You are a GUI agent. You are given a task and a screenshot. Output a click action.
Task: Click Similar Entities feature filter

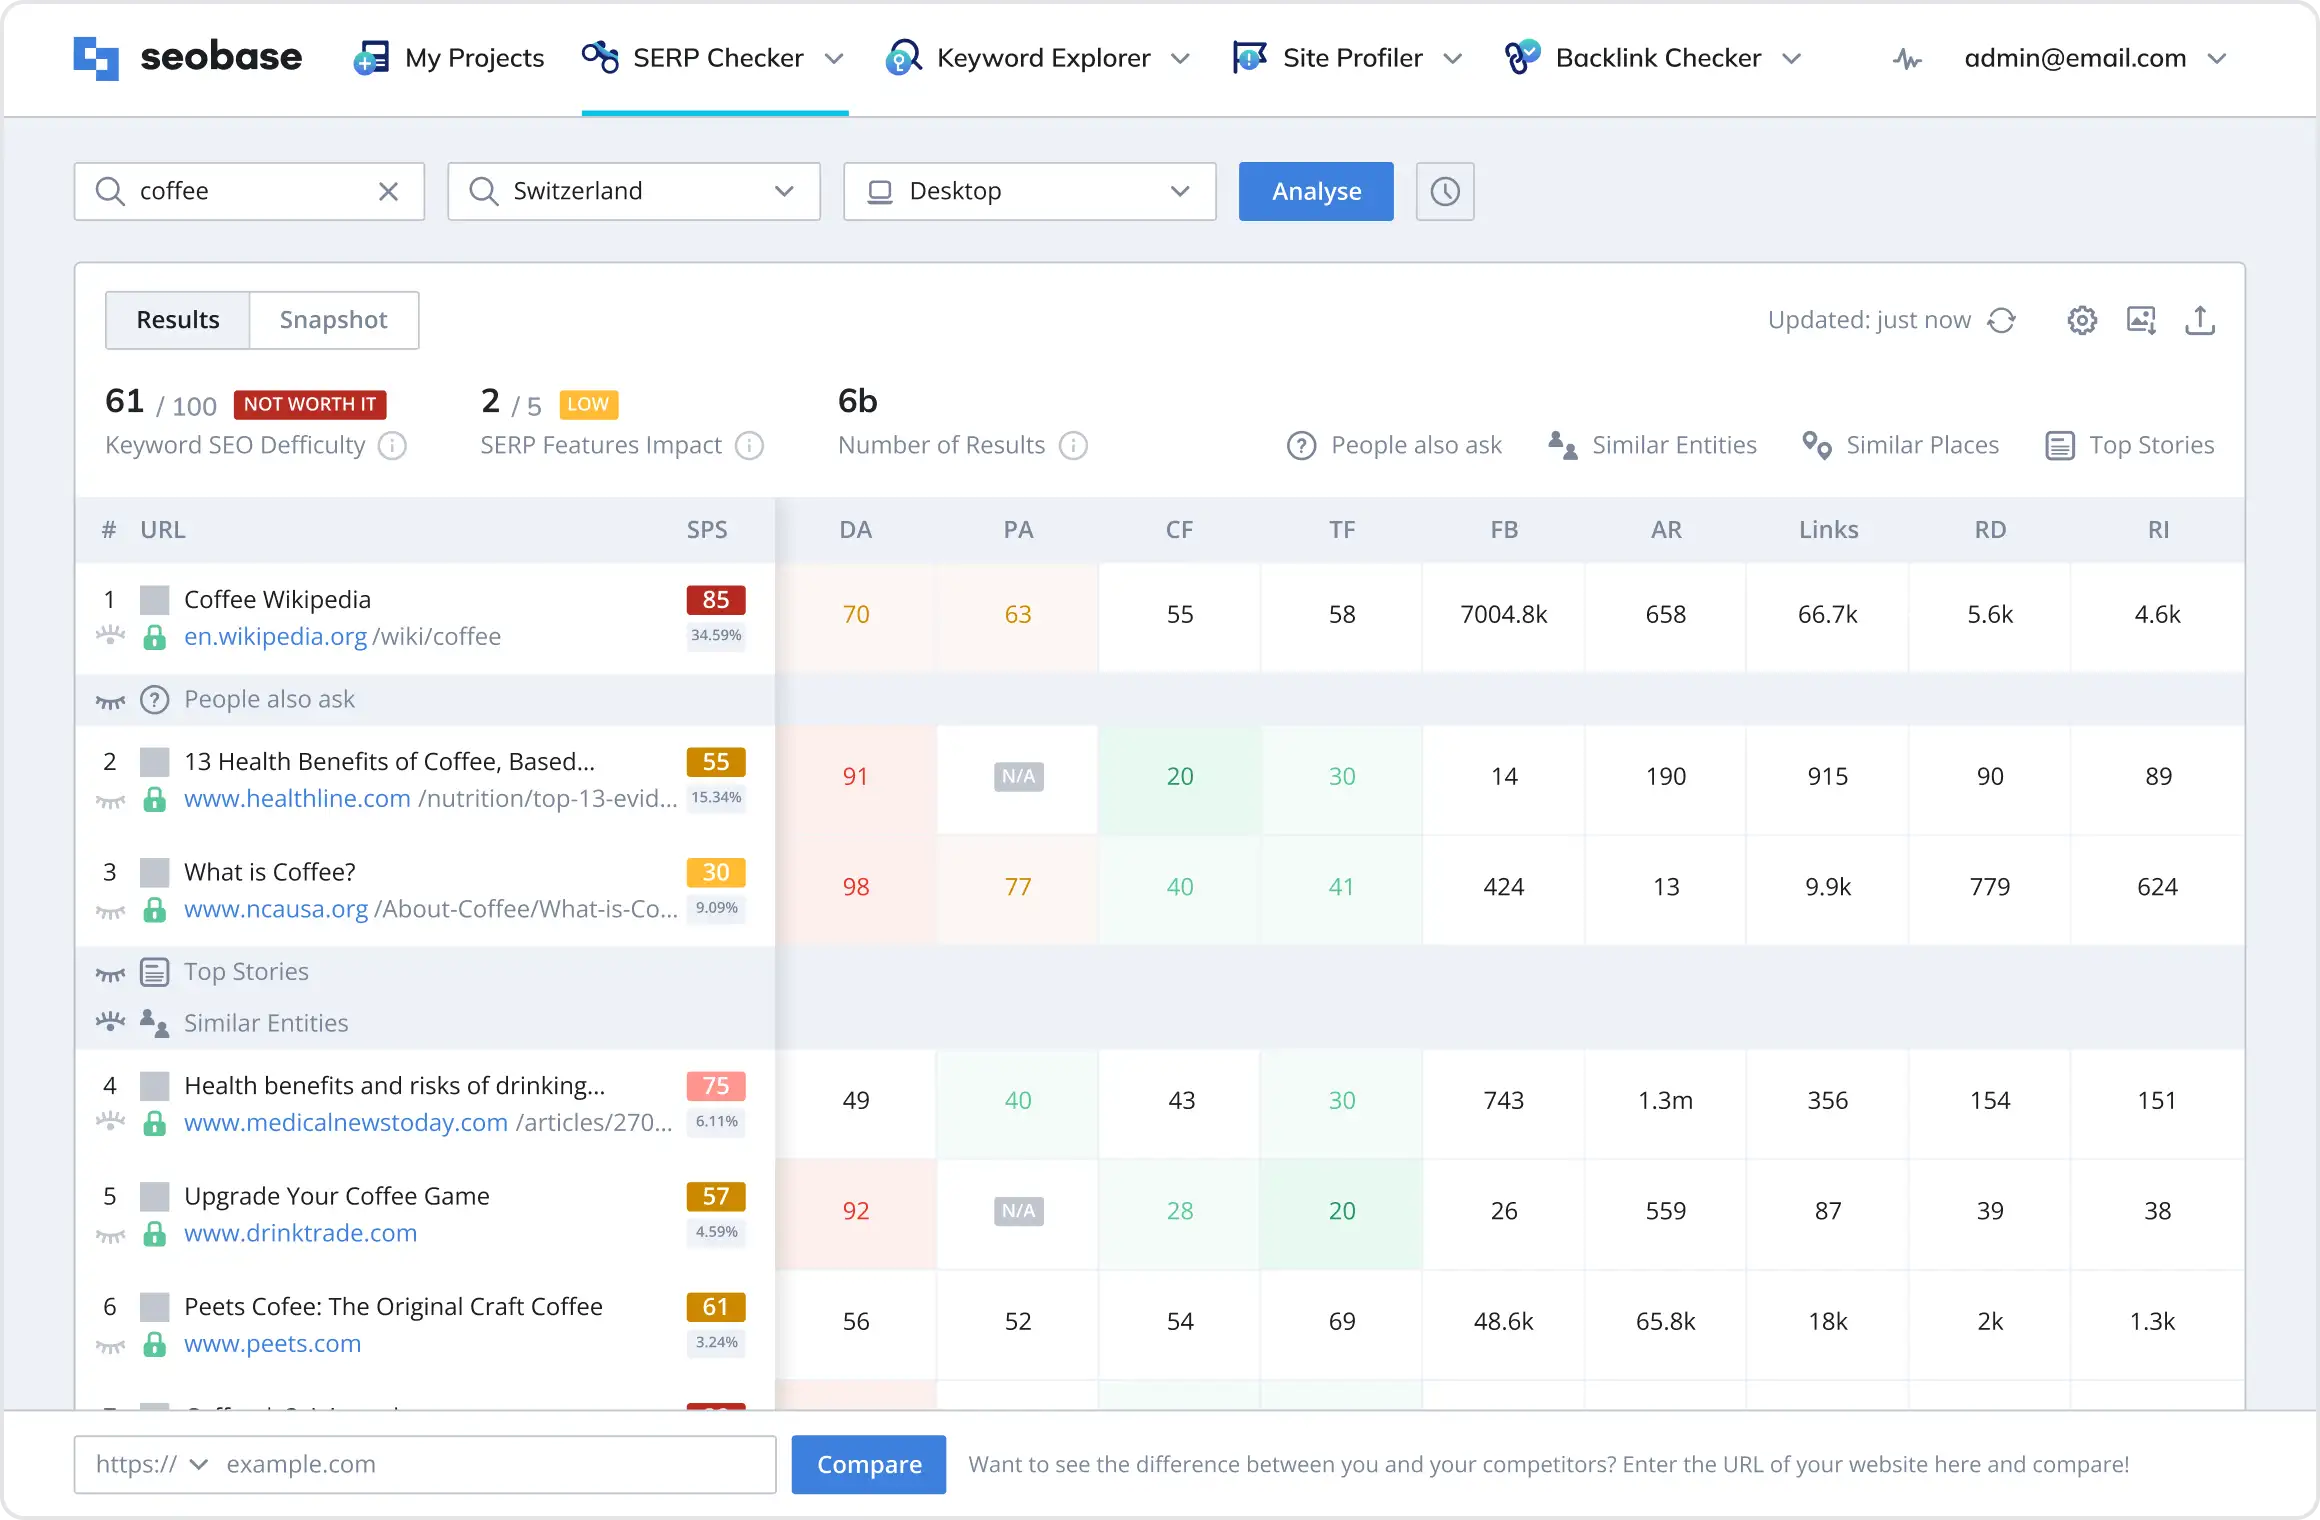coord(1652,446)
